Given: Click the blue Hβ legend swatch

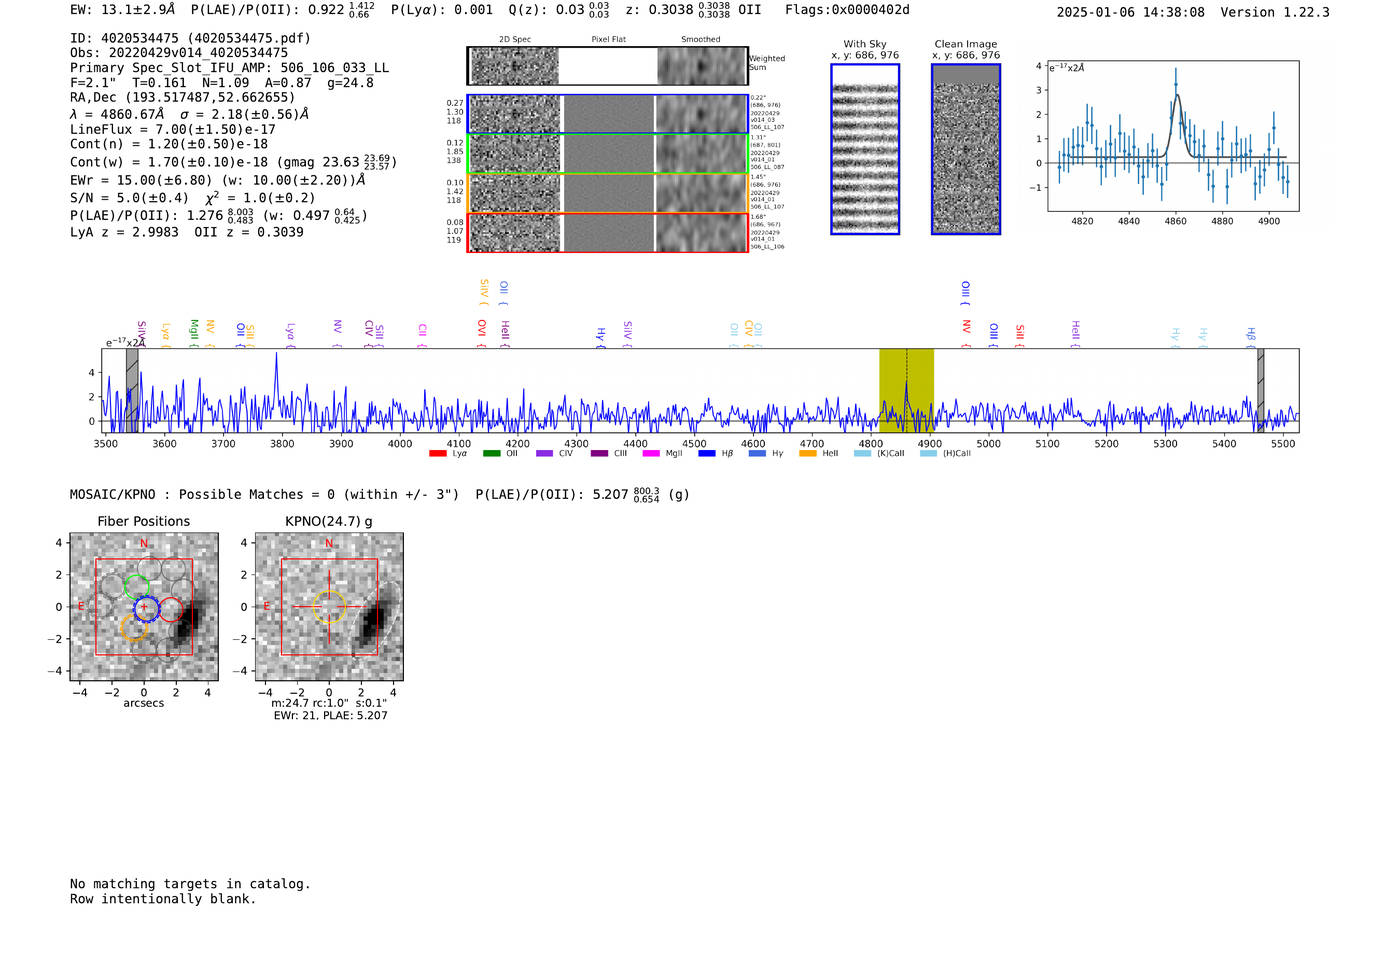Looking at the screenshot, I should coord(707,454).
